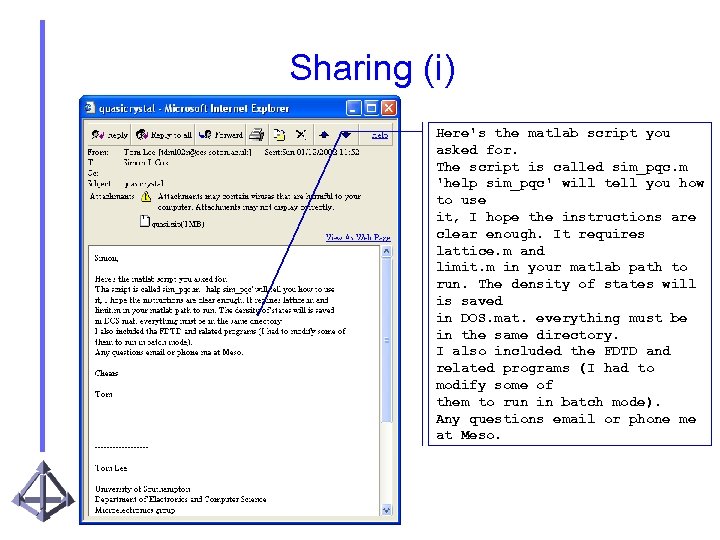Go to previous message with up arrow
720x540 pixels.
324,135
